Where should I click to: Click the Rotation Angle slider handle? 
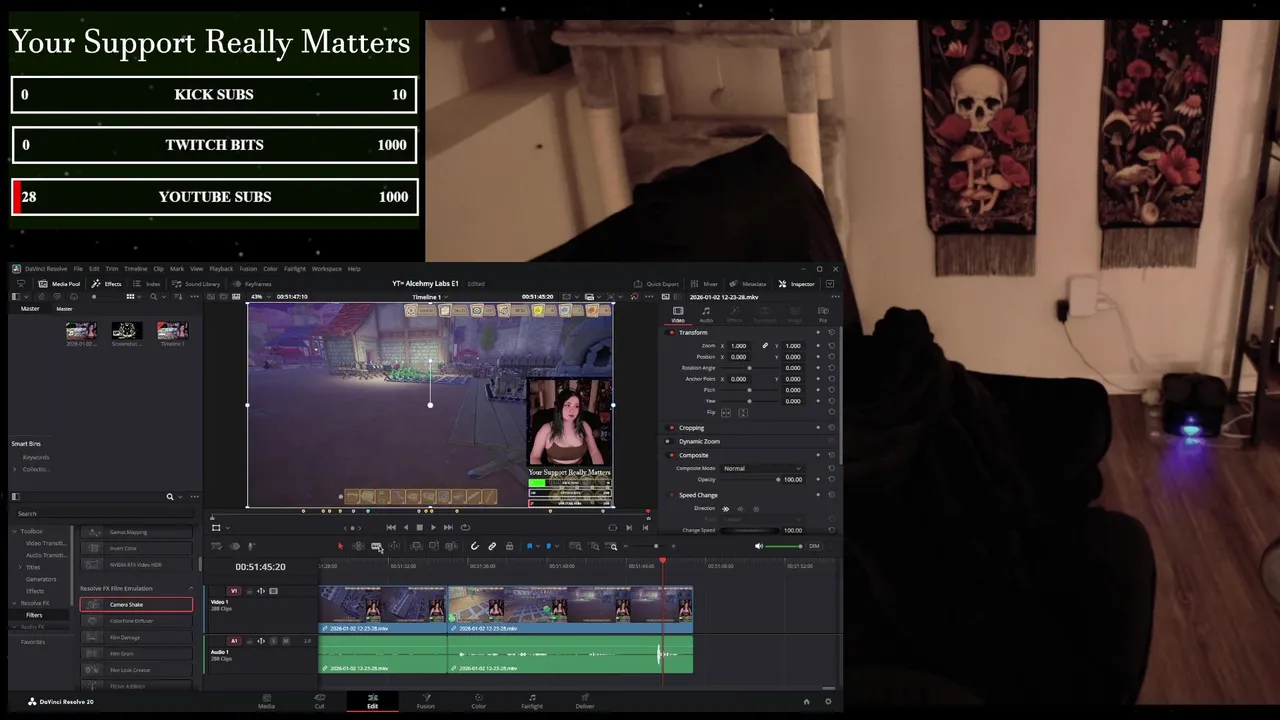(749, 368)
